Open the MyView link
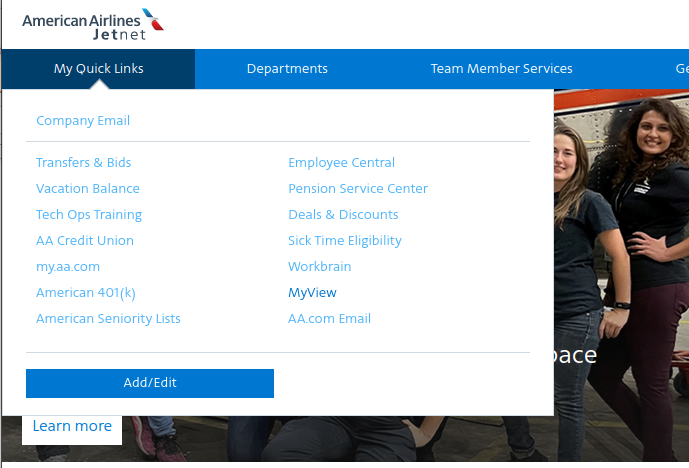This screenshot has height=468, width=689. (312, 293)
